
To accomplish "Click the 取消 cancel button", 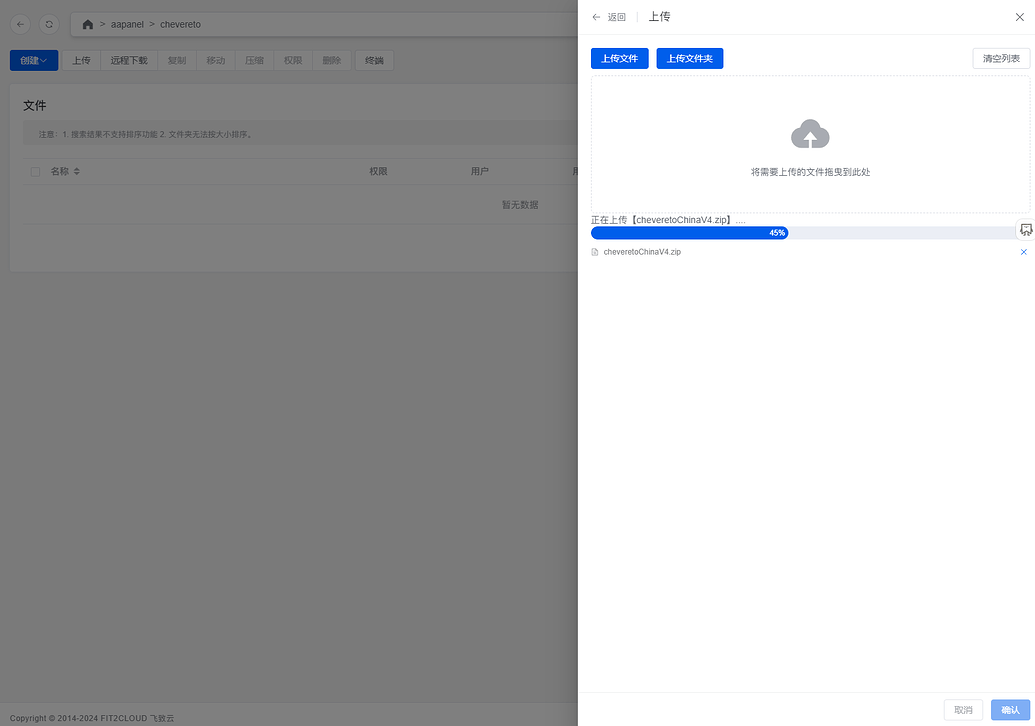I will click(x=963, y=710).
